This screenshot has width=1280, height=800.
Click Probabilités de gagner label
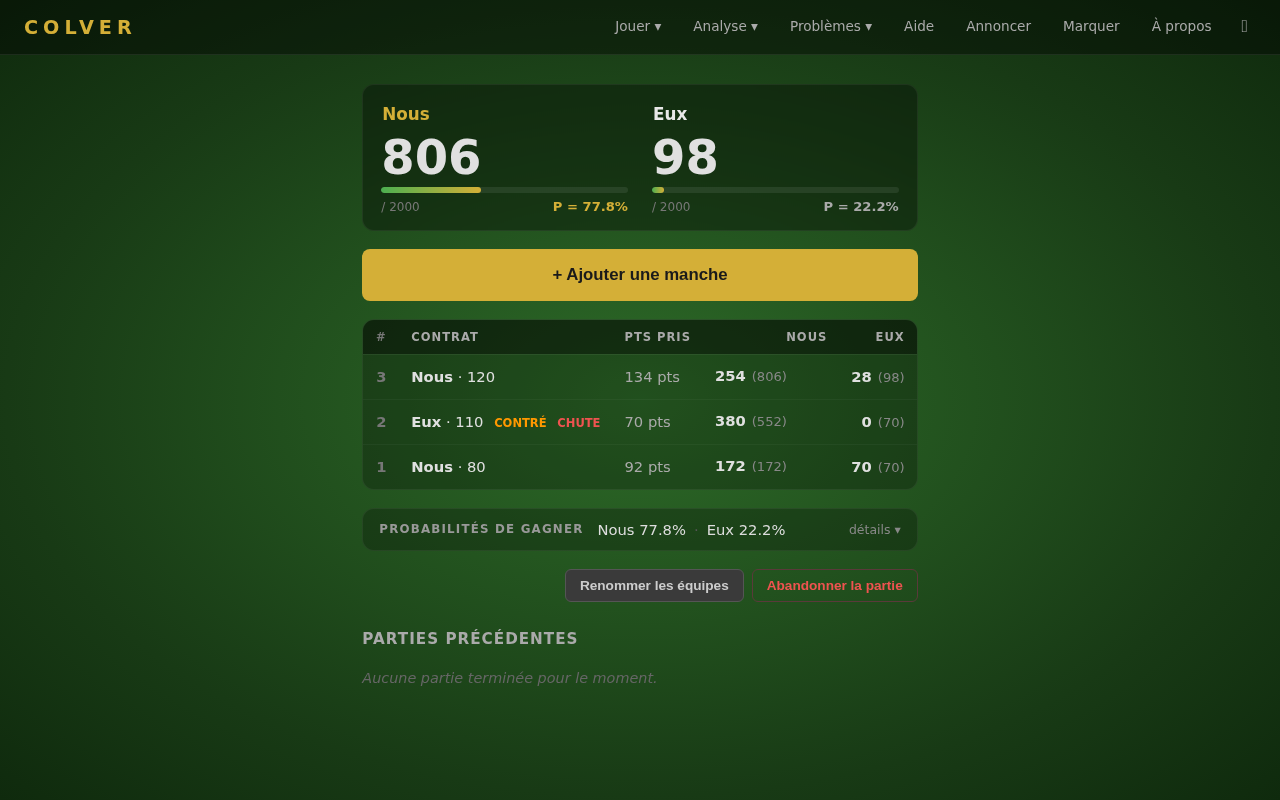click(481, 529)
